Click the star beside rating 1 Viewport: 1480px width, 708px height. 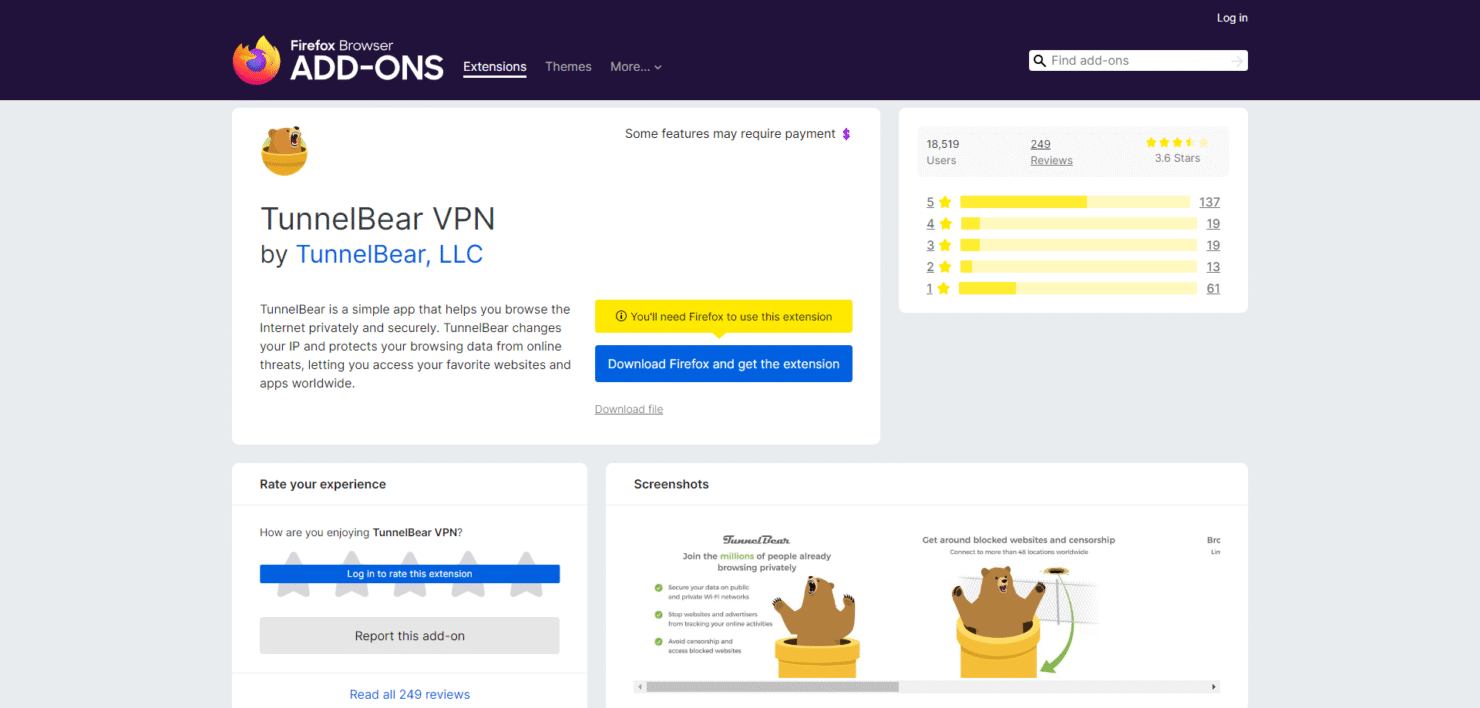pyautogui.click(x=943, y=289)
